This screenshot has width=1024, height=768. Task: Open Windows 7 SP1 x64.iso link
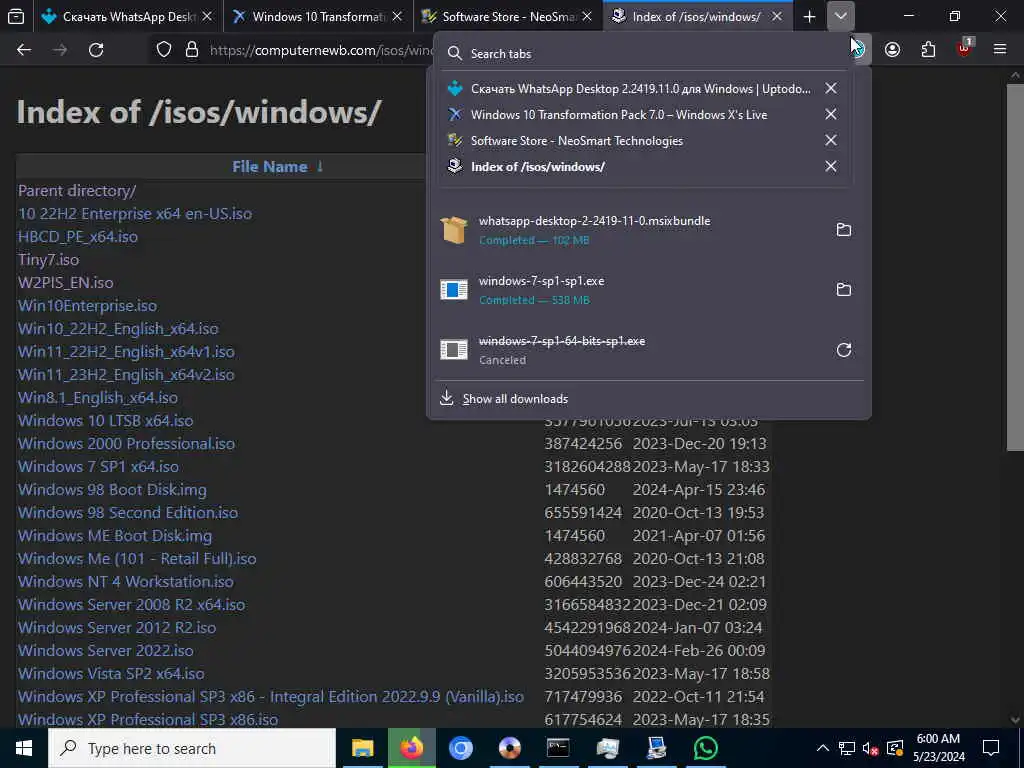tap(98, 466)
